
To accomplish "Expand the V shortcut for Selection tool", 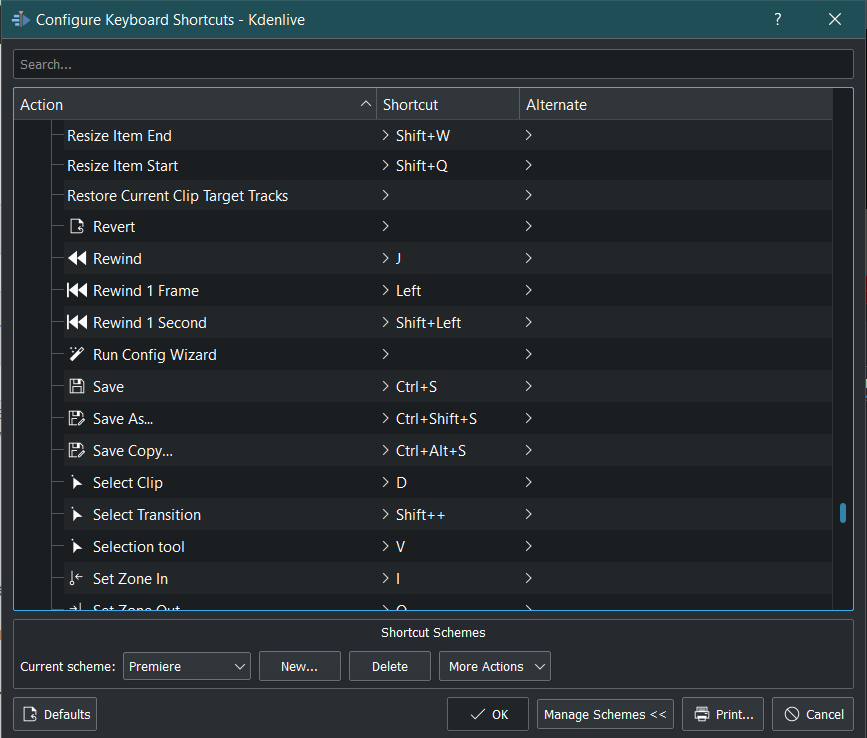I will pos(385,547).
